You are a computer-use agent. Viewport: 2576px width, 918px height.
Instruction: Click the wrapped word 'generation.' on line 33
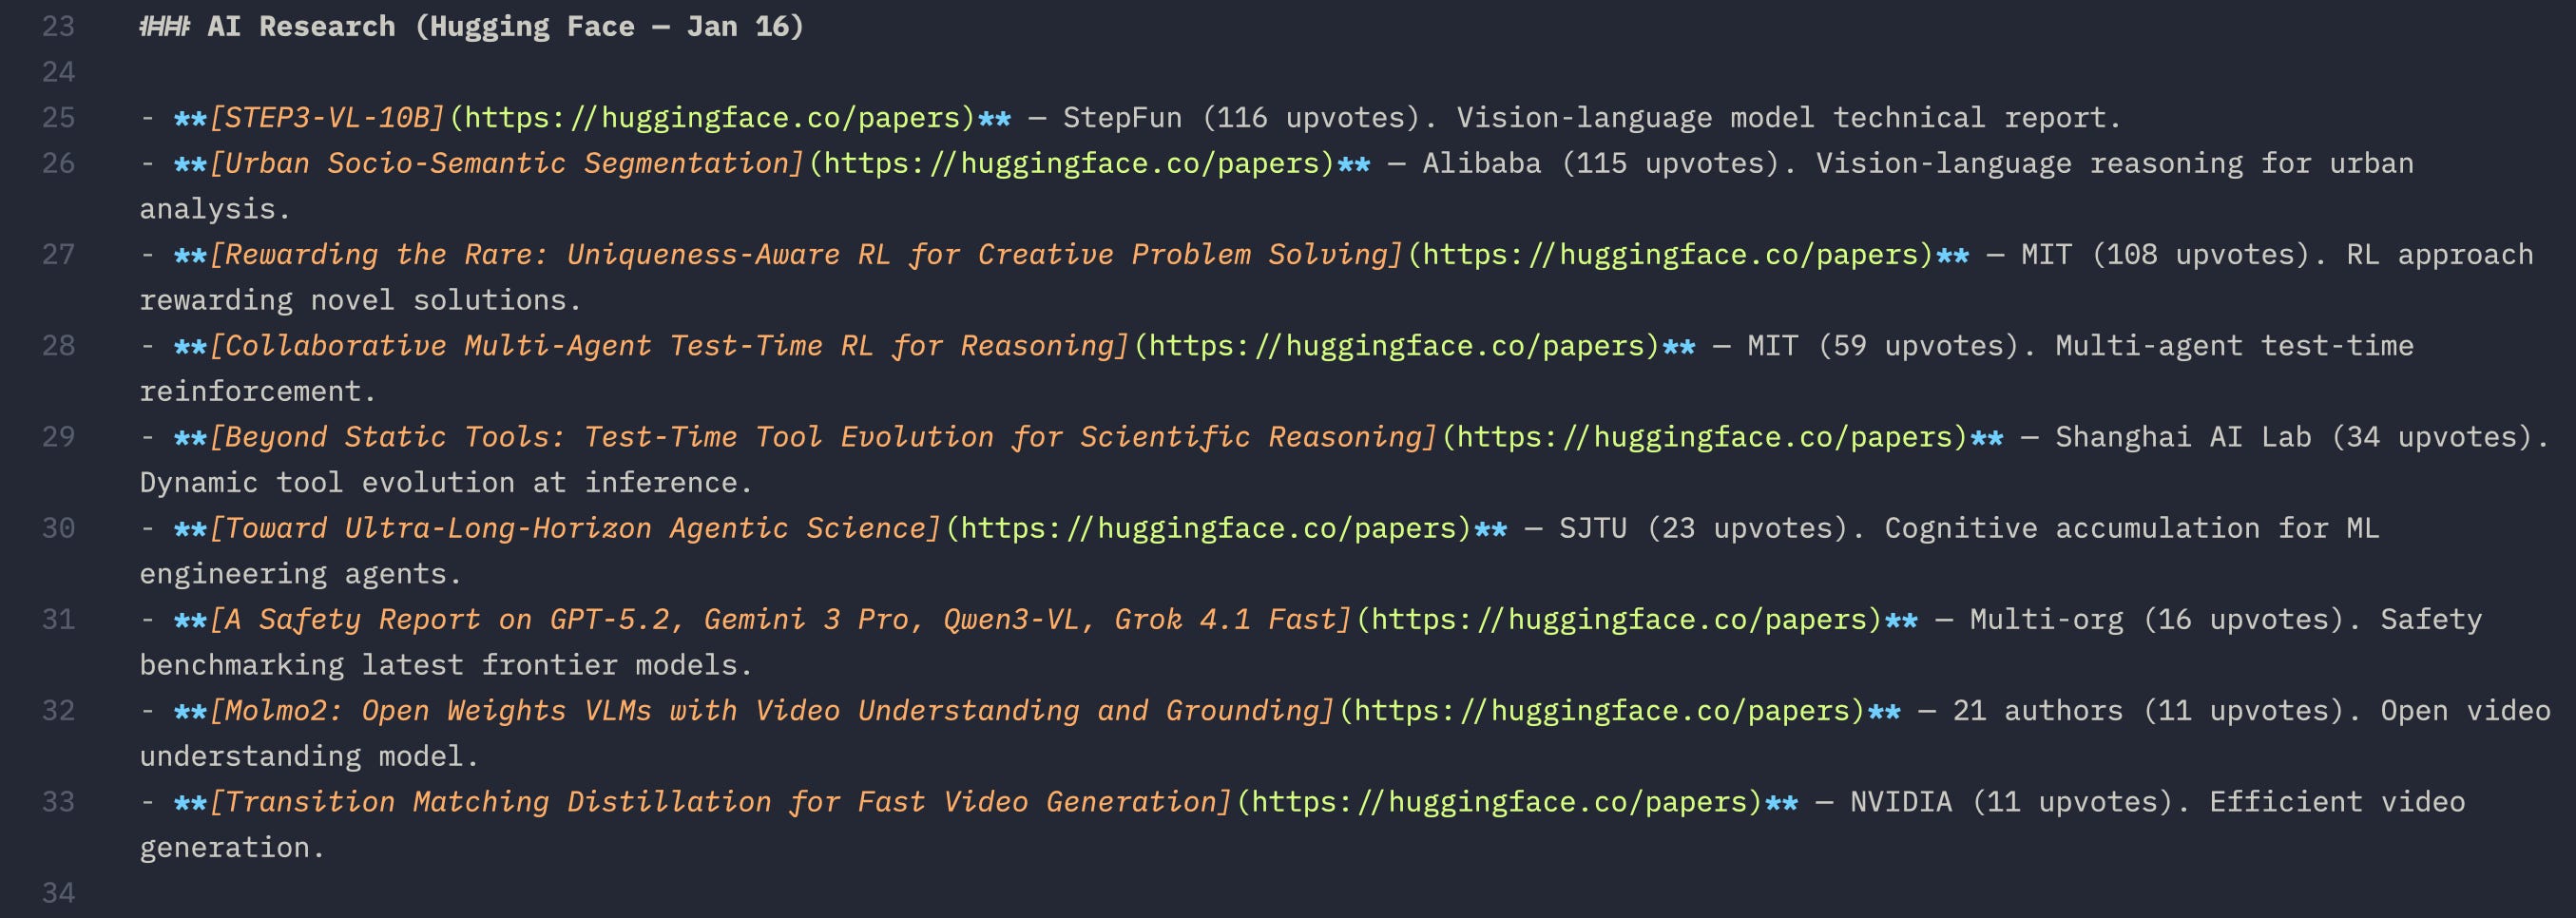coord(232,848)
